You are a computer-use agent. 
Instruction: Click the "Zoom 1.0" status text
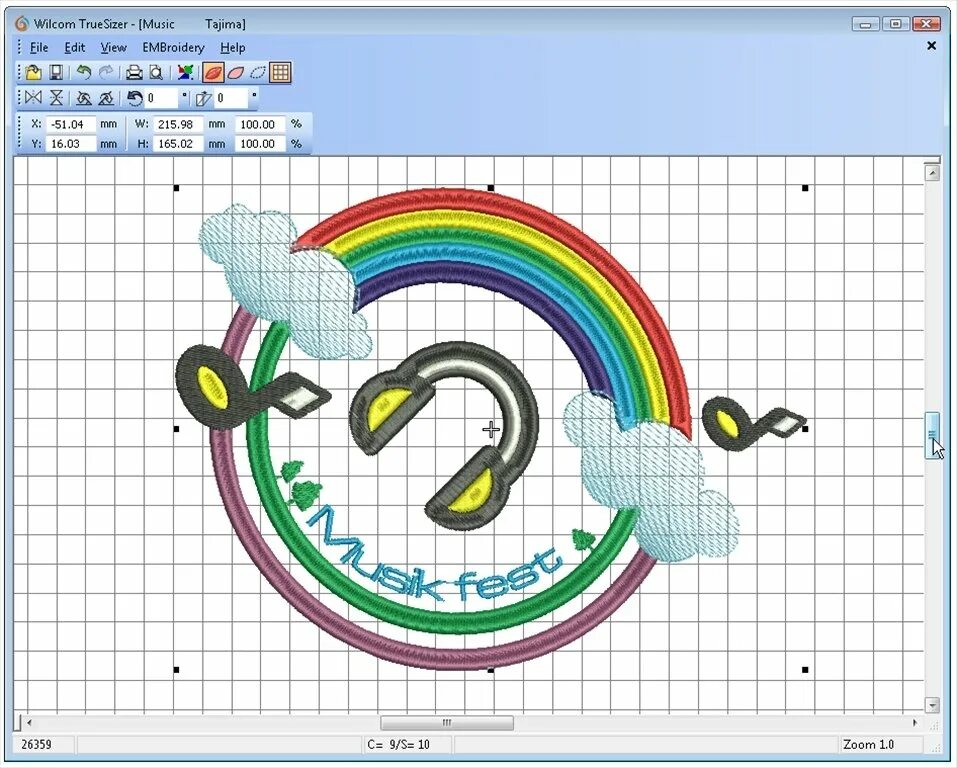point(869,745)
